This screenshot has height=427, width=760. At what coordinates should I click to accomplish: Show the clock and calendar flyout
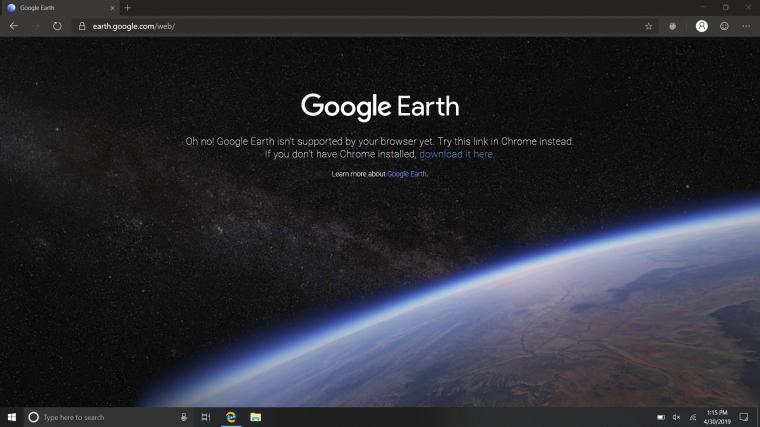[717, 417]
